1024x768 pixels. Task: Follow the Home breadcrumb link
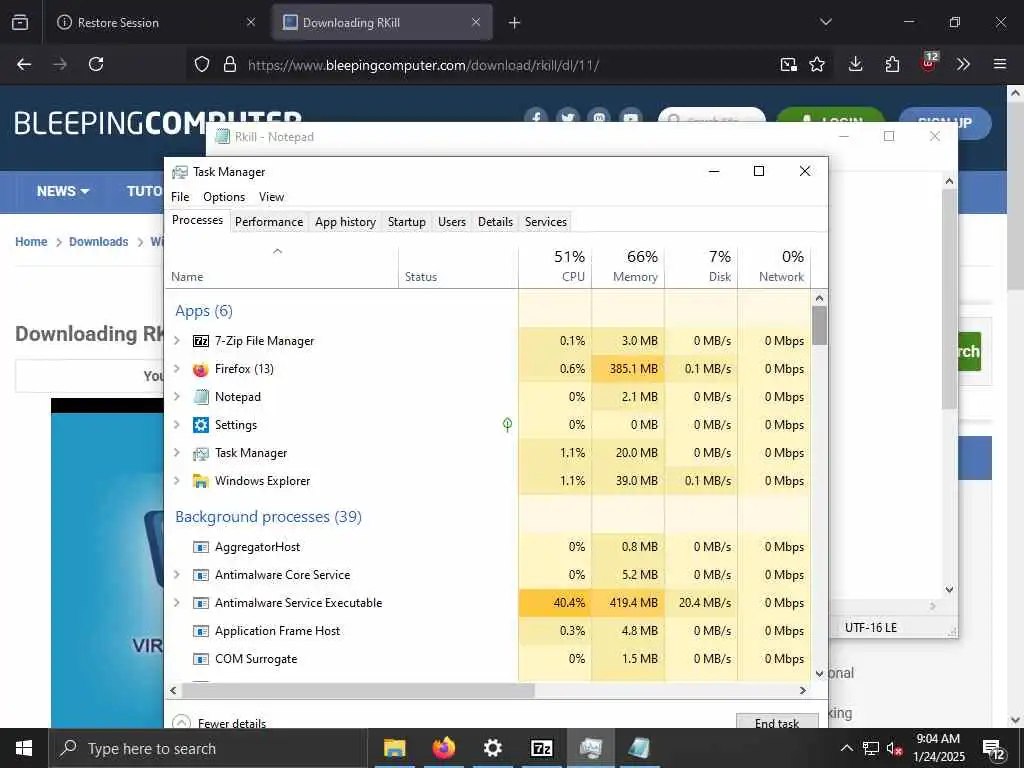pos(31,242)
